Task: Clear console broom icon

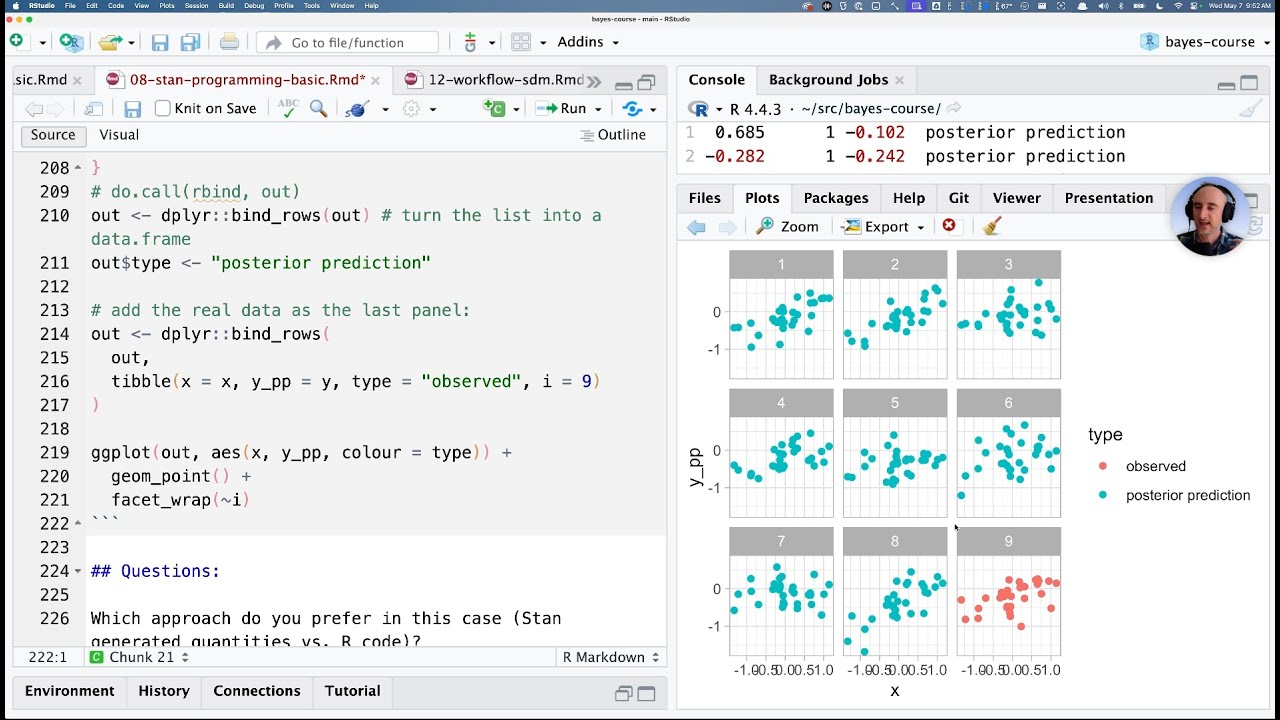Action: coord(1251,108)
